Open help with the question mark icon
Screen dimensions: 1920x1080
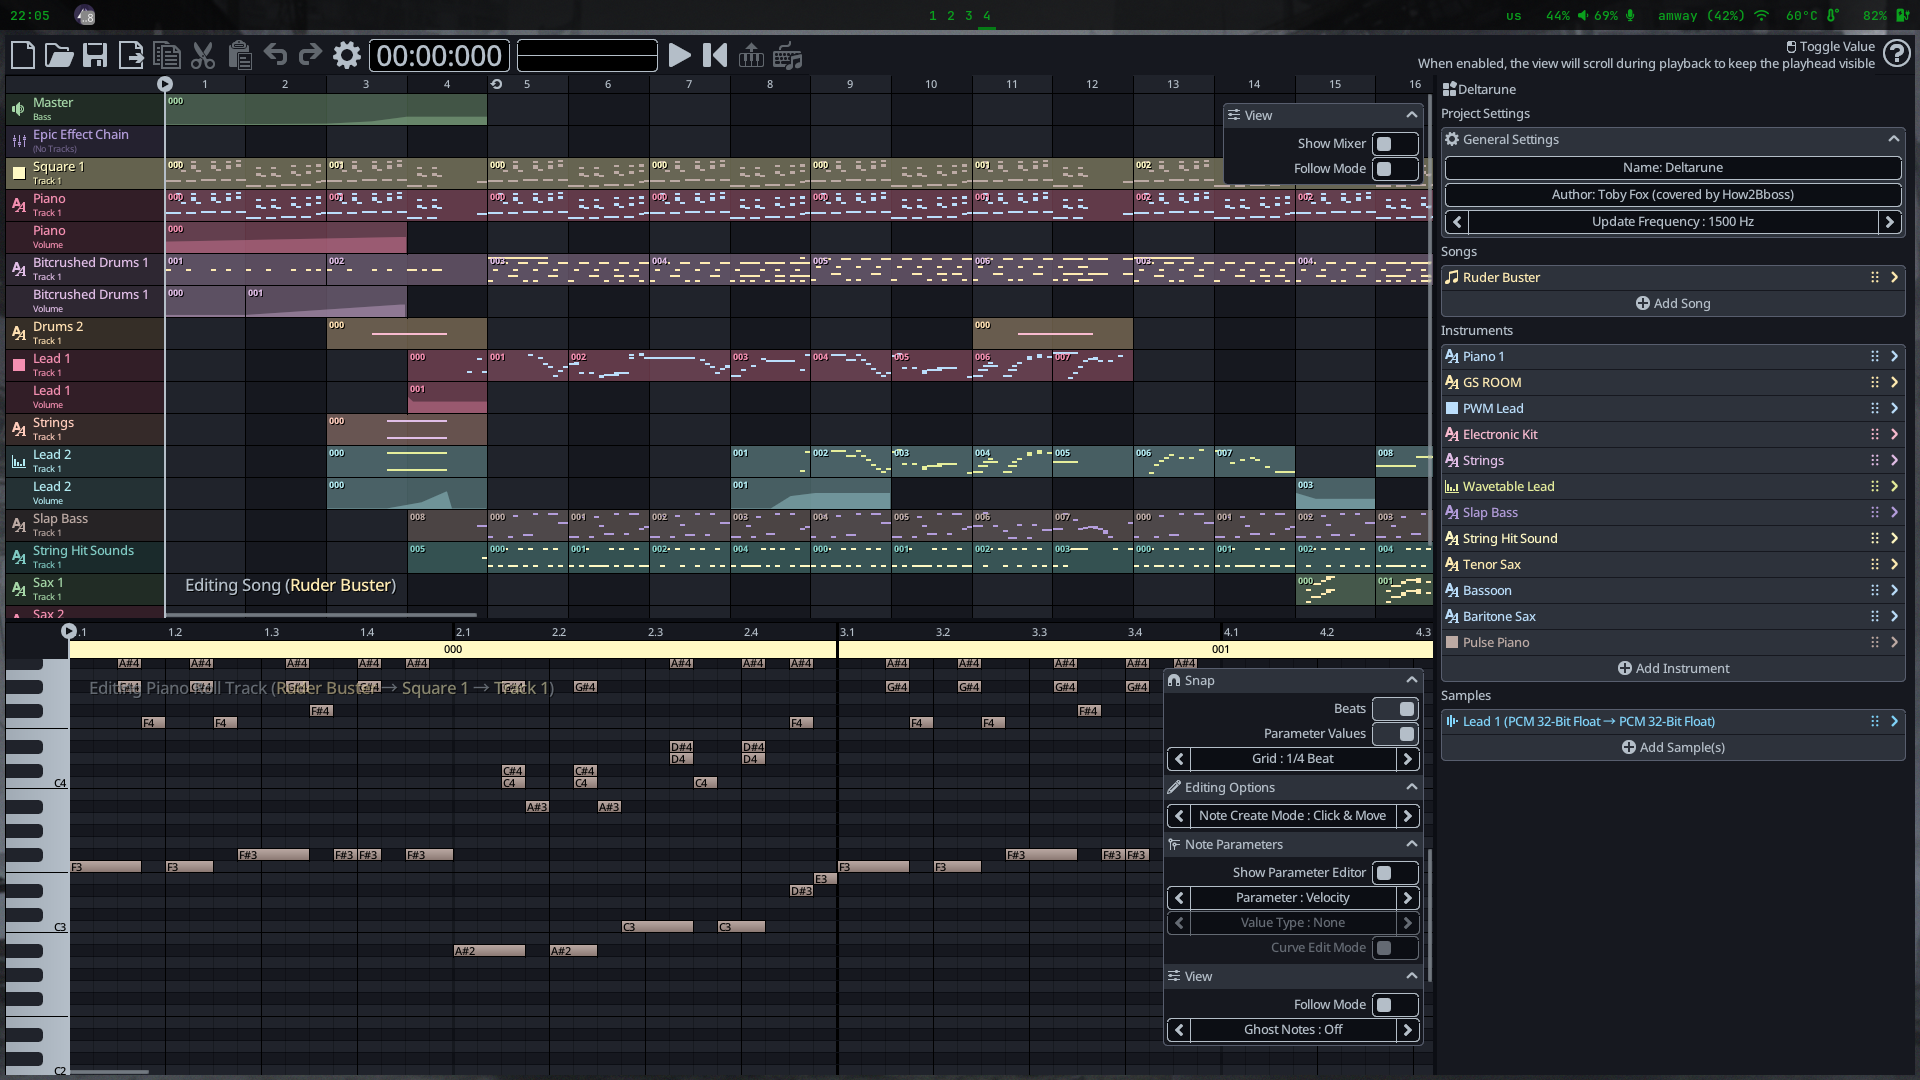click(x=1896, y=54)
